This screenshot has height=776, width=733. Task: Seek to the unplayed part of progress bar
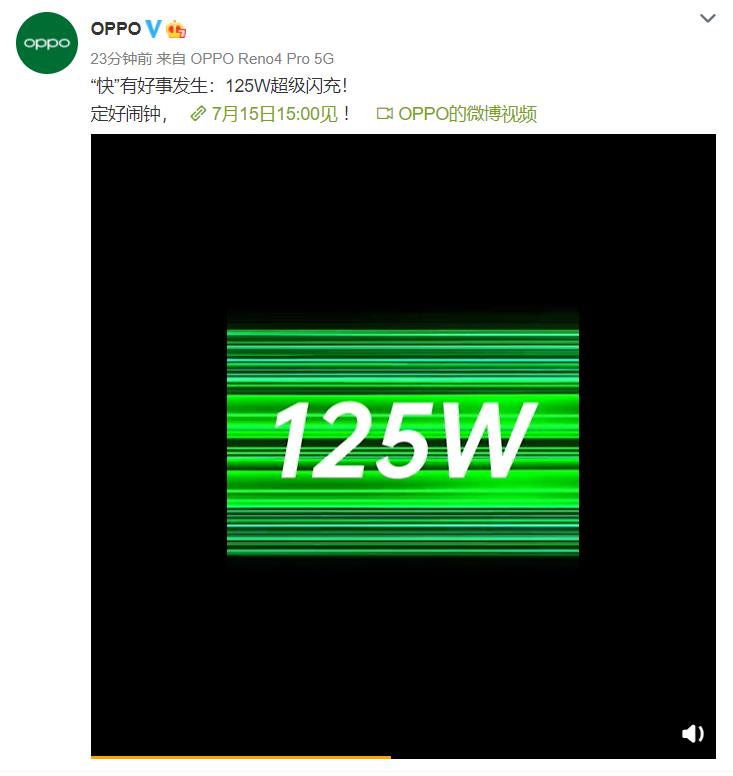pos(553,757)
